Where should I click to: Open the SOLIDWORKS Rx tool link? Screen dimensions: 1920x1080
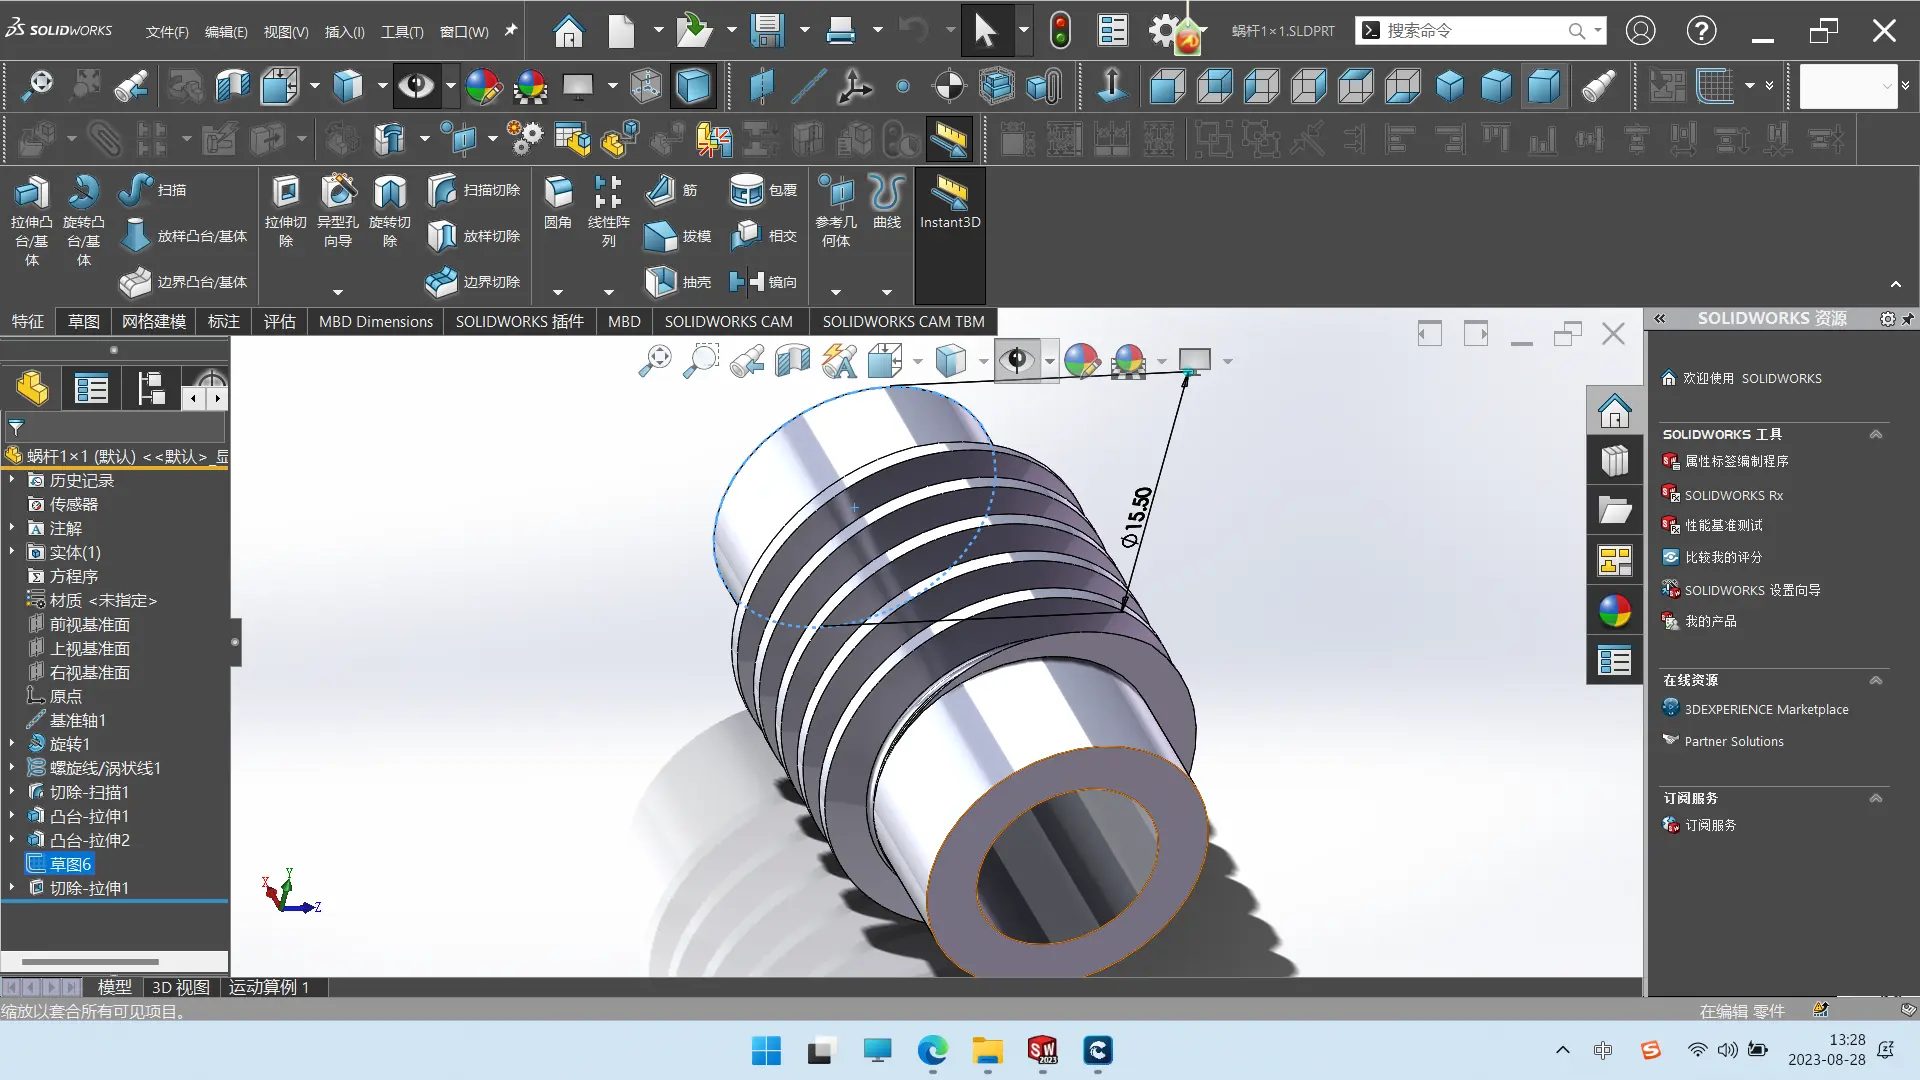pos(1734,495)
